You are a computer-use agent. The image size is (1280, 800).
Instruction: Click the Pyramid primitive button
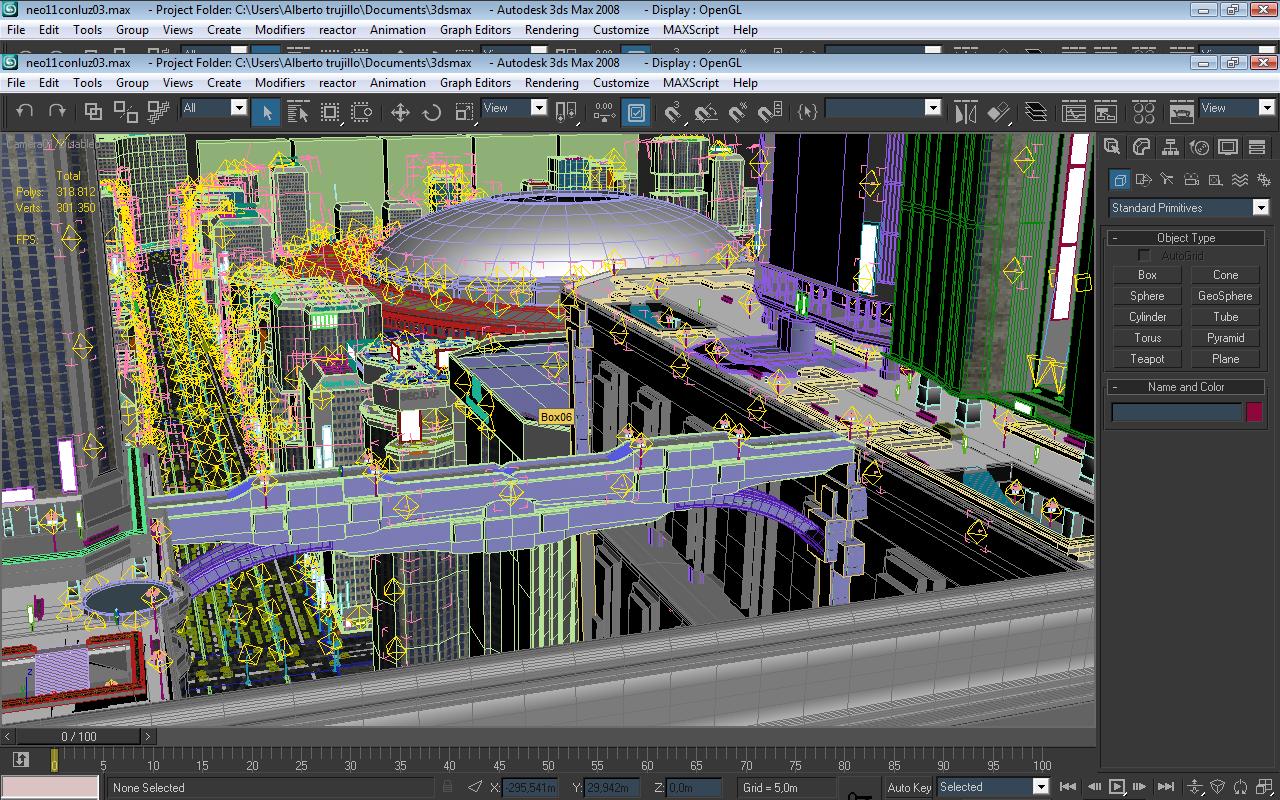click(x=1225, y=338)
